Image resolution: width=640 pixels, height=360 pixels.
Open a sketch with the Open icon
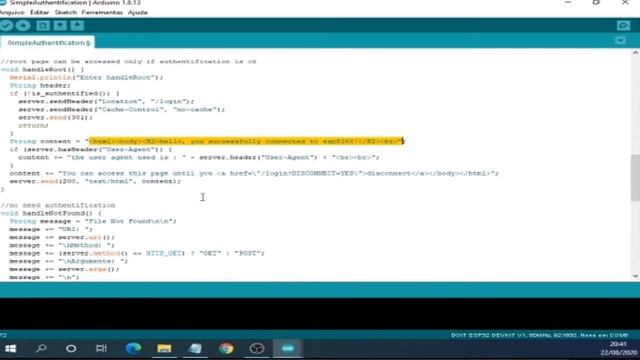[x=60, y=26]
